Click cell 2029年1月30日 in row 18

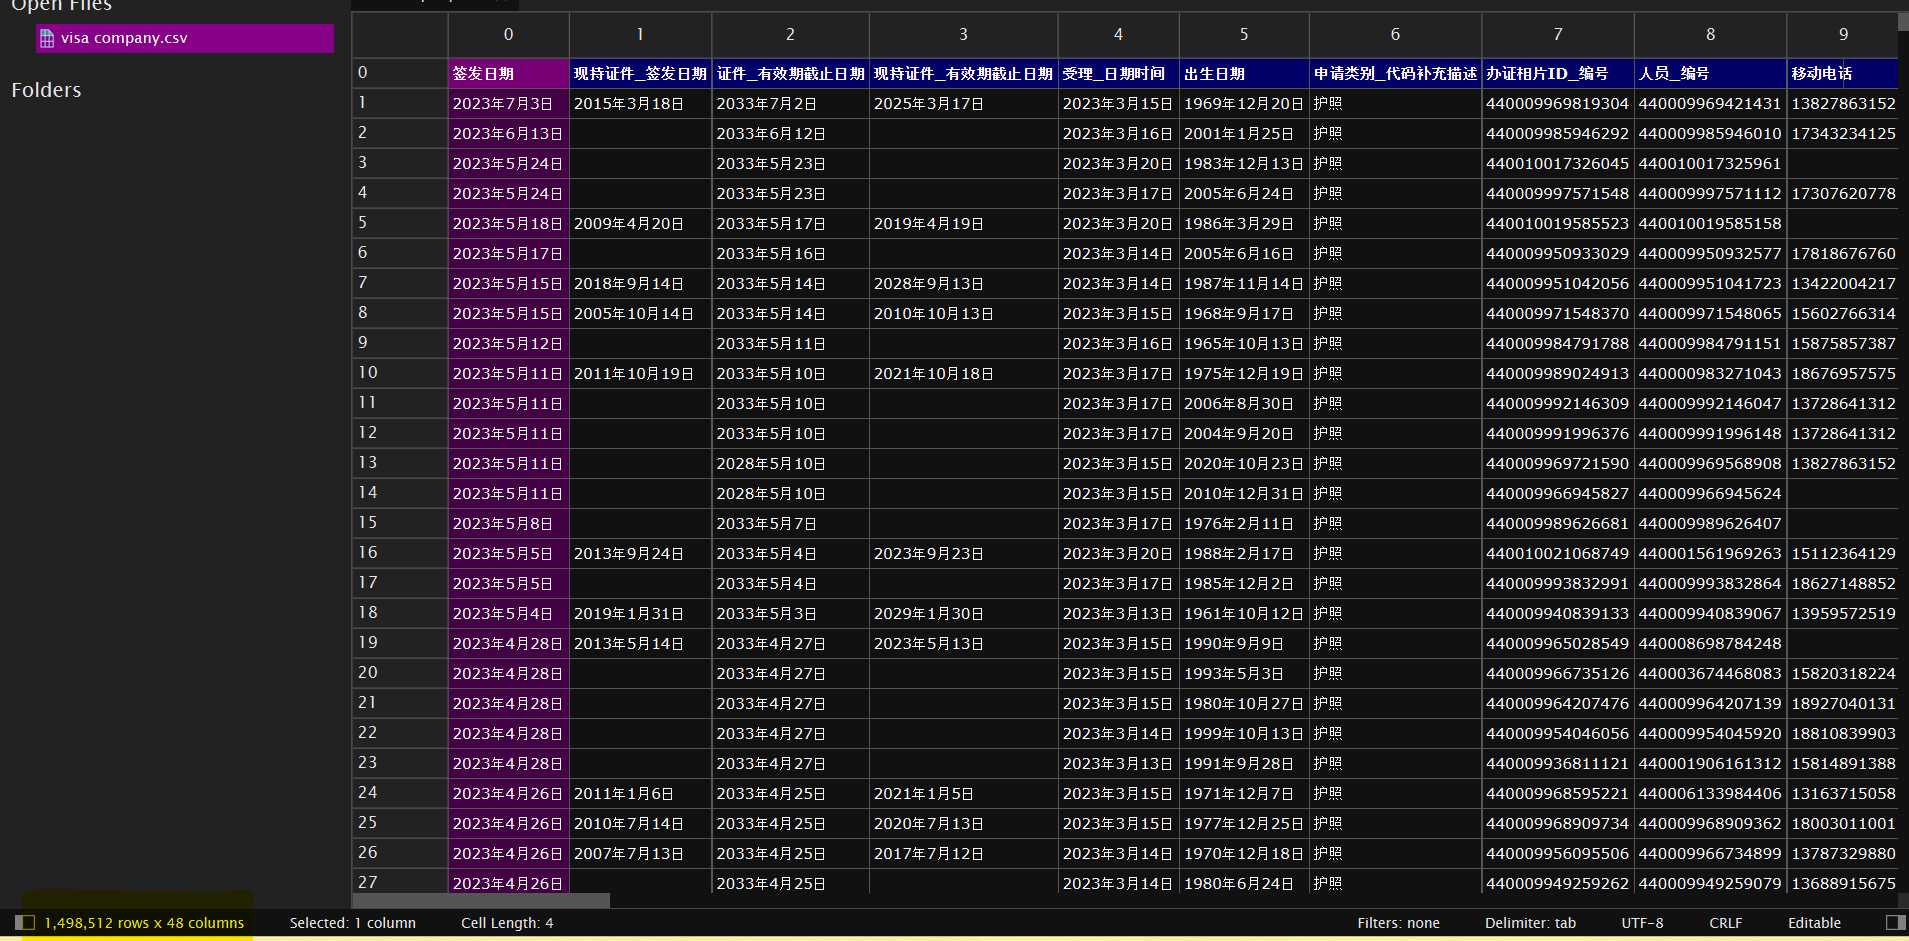point(963,613)
